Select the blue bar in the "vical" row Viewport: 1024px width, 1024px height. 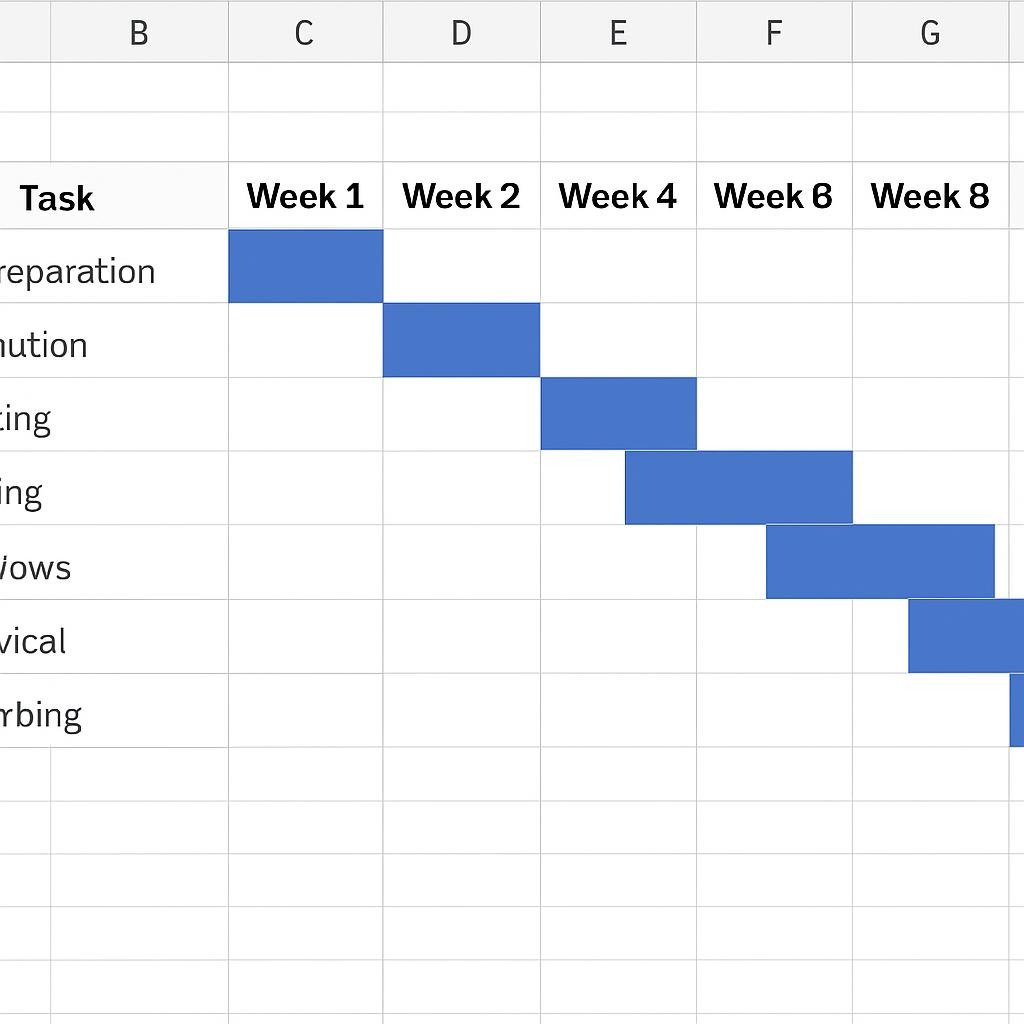pos(966,636)
